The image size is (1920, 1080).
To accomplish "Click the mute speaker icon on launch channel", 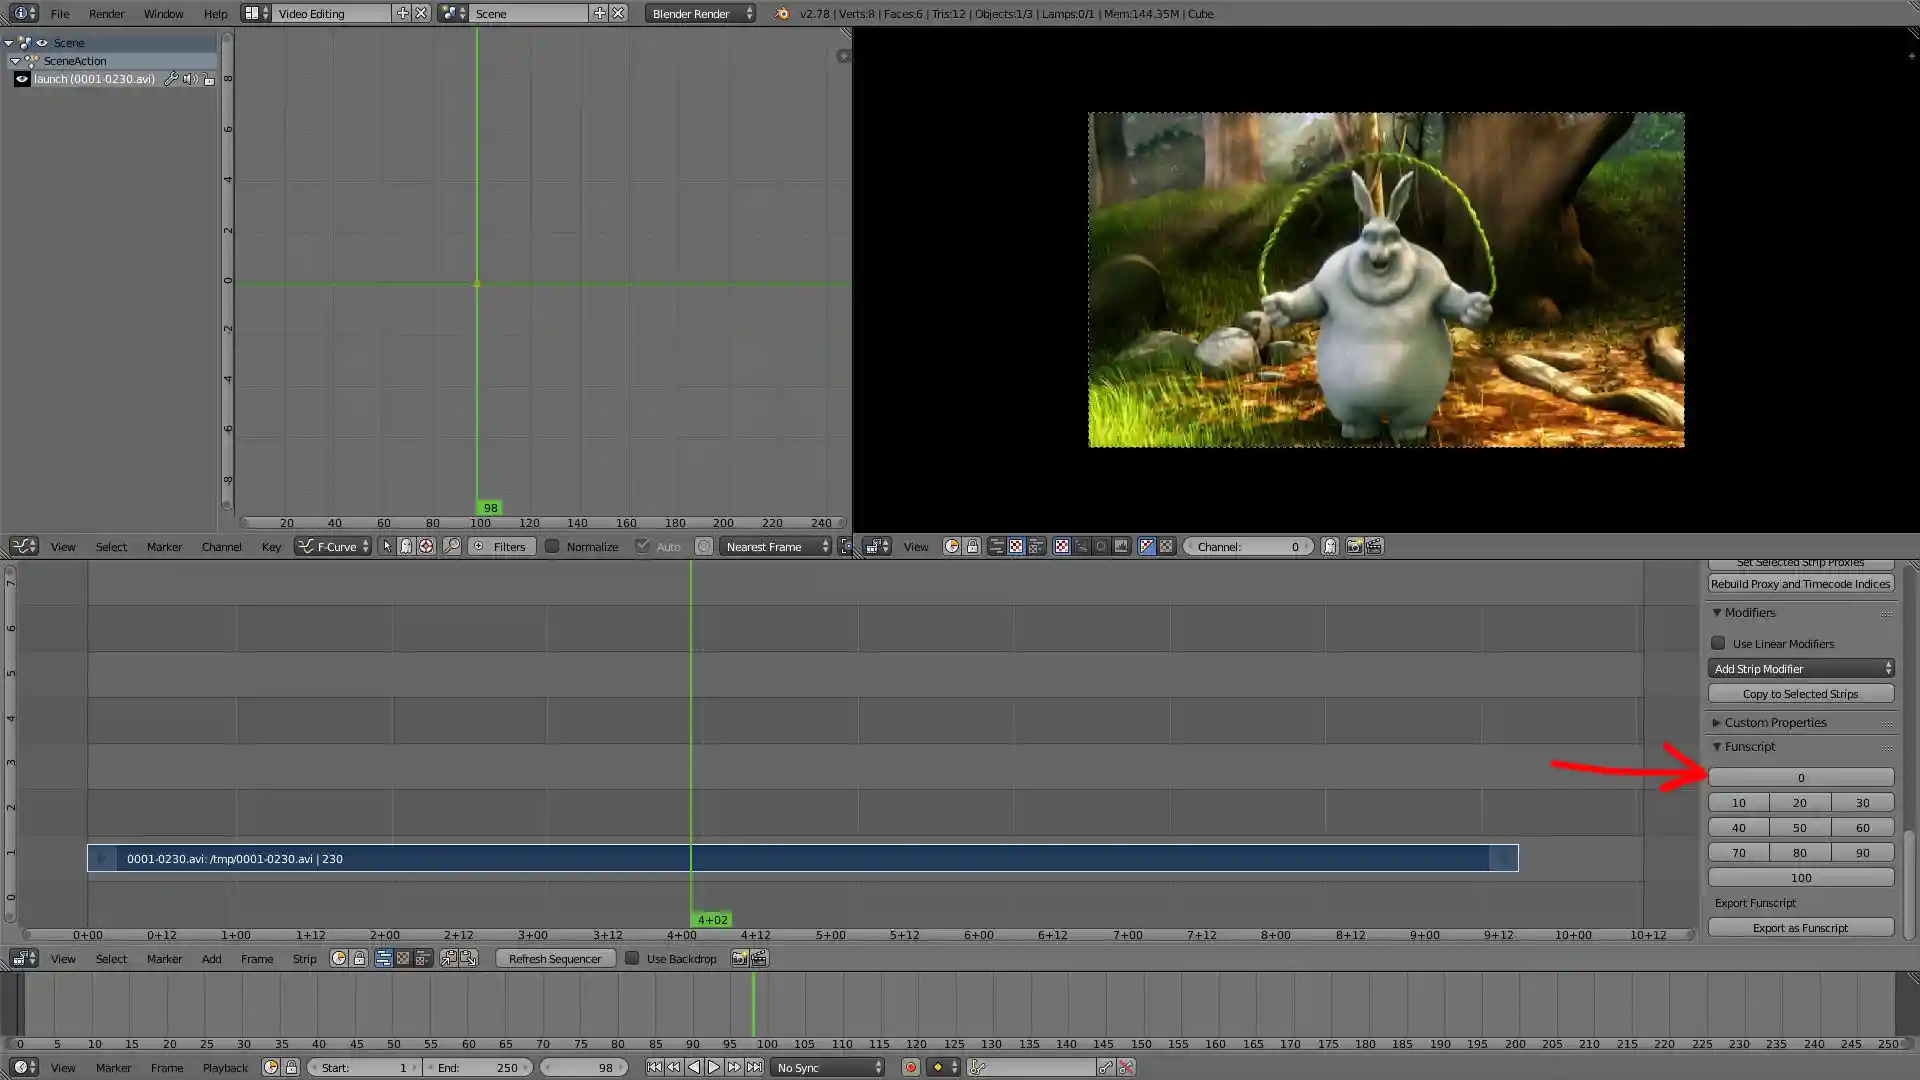I will pos(190,79).
